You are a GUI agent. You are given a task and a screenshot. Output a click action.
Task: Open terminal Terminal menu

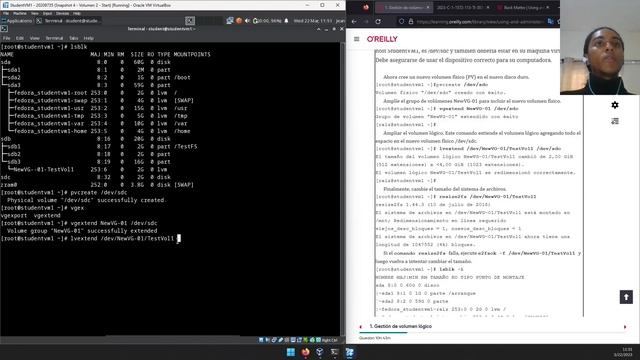click(x=54, y=38)
